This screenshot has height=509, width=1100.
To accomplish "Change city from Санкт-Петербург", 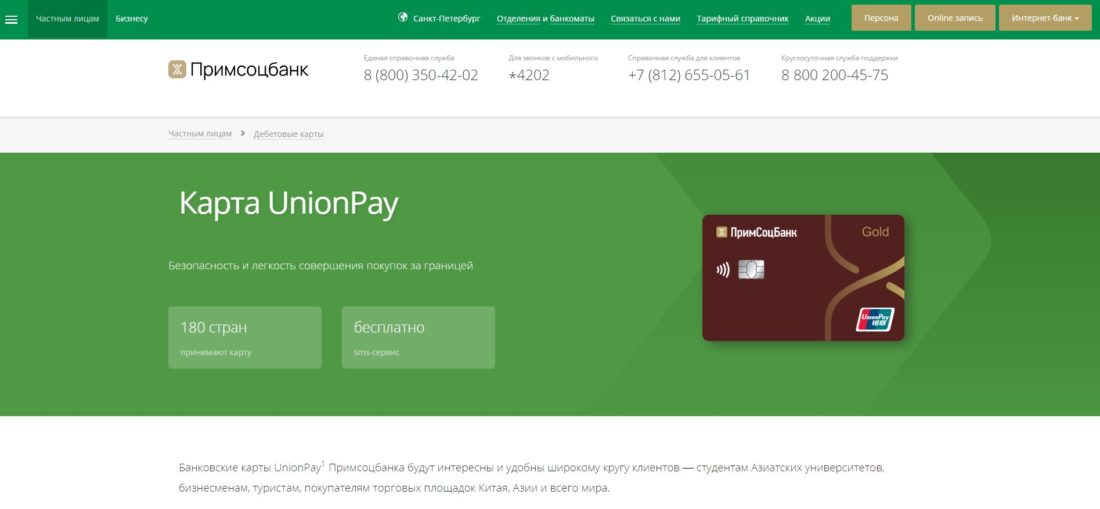I will pos(447,19).
